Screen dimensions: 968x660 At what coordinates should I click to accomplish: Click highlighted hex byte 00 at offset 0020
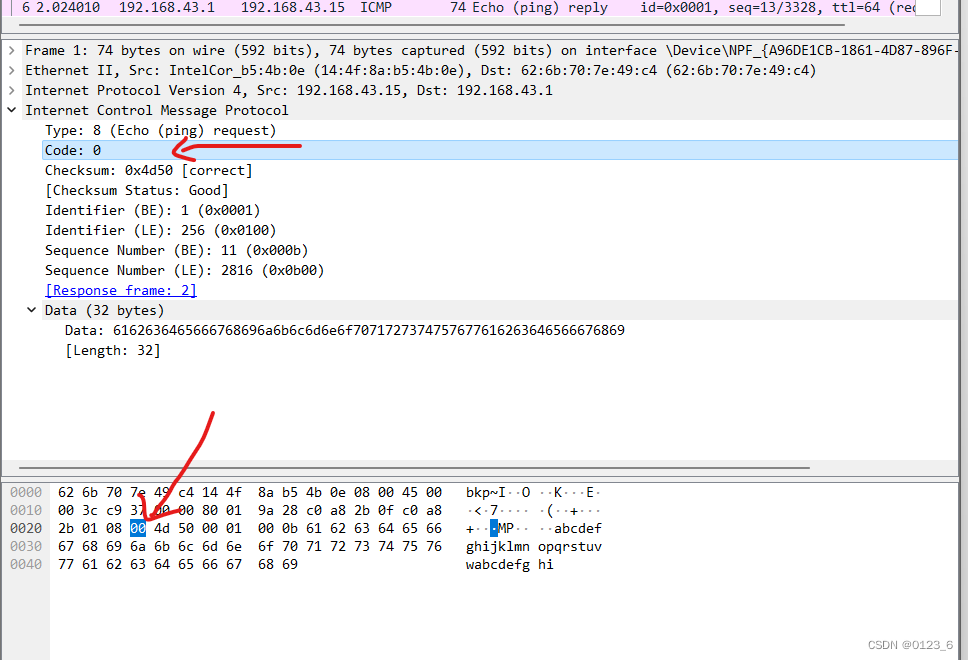138,528
